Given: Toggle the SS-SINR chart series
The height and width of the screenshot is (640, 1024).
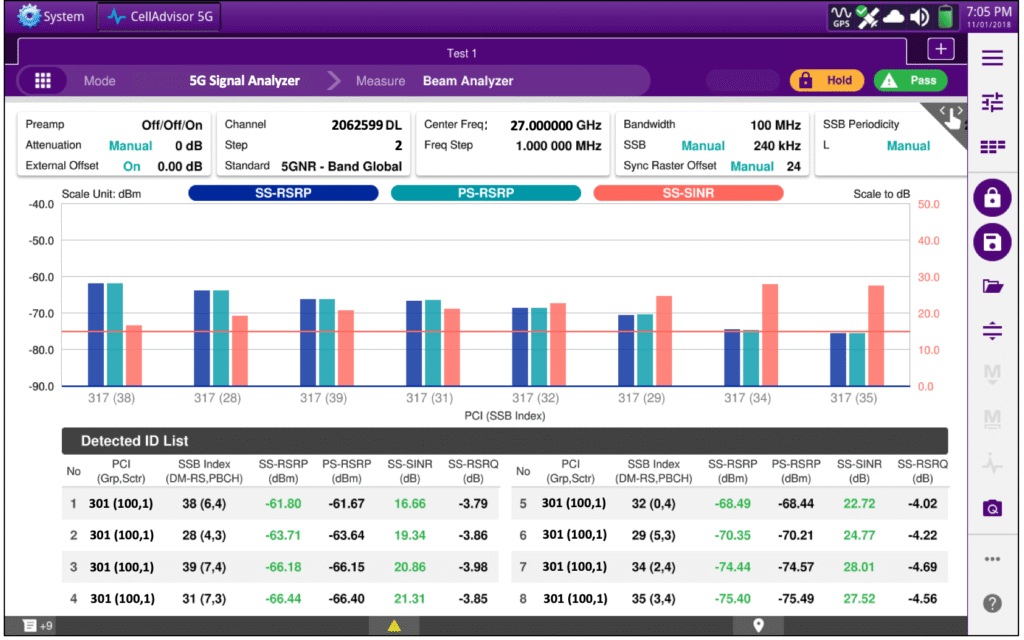Looking at the screenshot, I should (x=688, y=193).
